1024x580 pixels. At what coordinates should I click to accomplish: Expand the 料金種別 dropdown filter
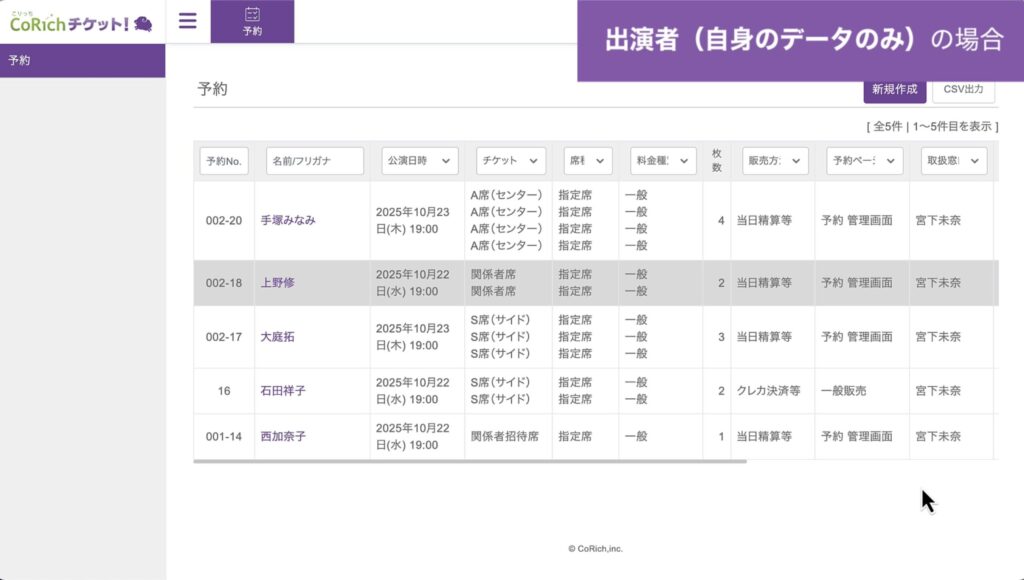[662, 161]
